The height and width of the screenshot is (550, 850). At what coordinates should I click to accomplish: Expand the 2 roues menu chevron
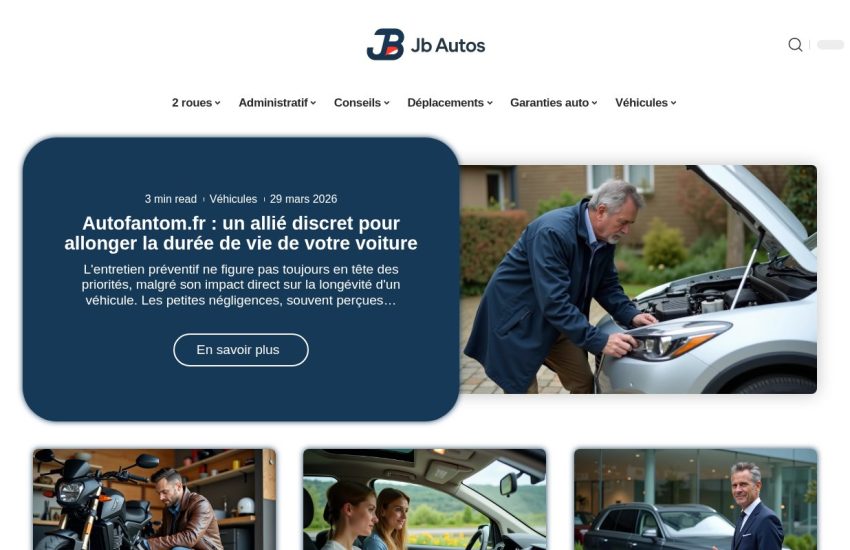click(x=217, y=103)
